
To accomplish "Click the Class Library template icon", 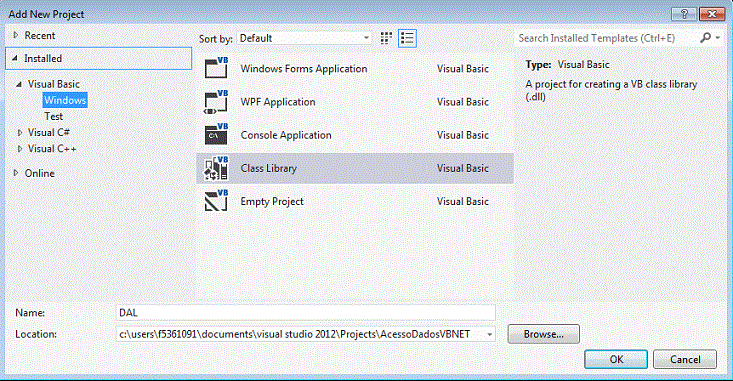I will (216, 168).
